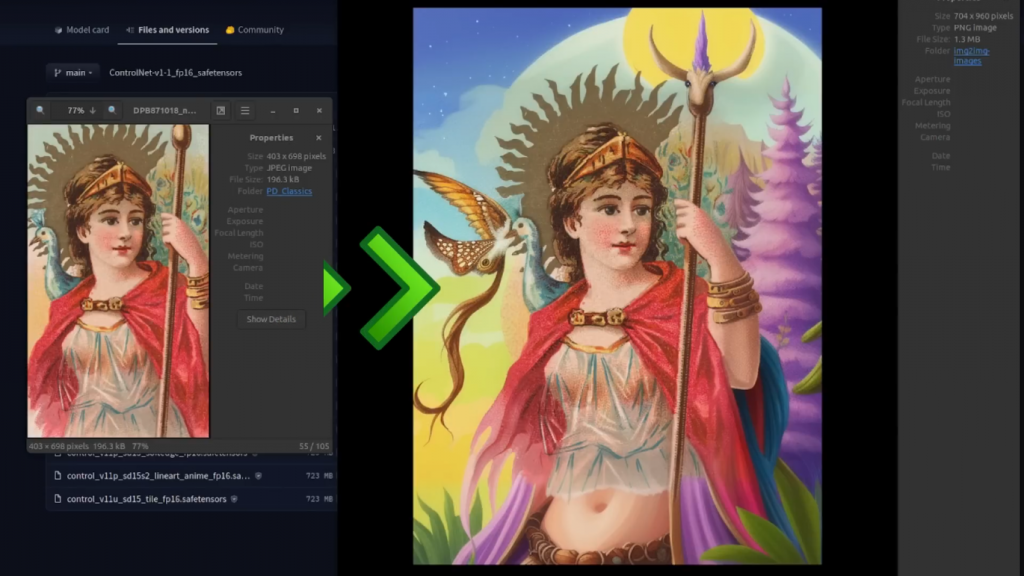Screen dimensions: 1024x576
Task: Click the 723 MB size on tile_fp16 row
Action: pyautogui.click(x=319, y=499)
